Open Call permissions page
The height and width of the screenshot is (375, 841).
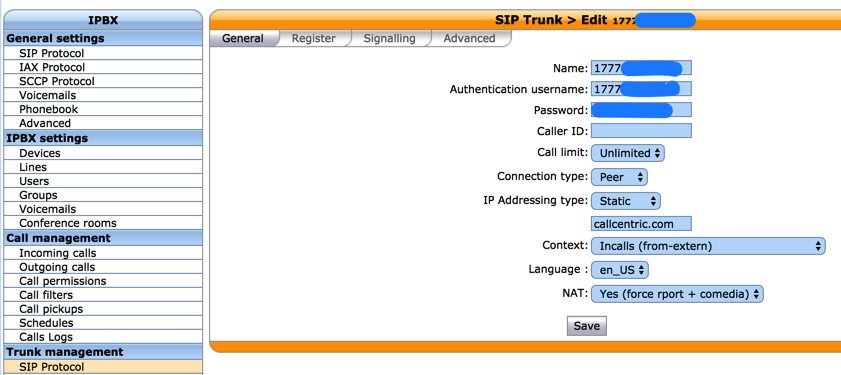click(103, 281)
